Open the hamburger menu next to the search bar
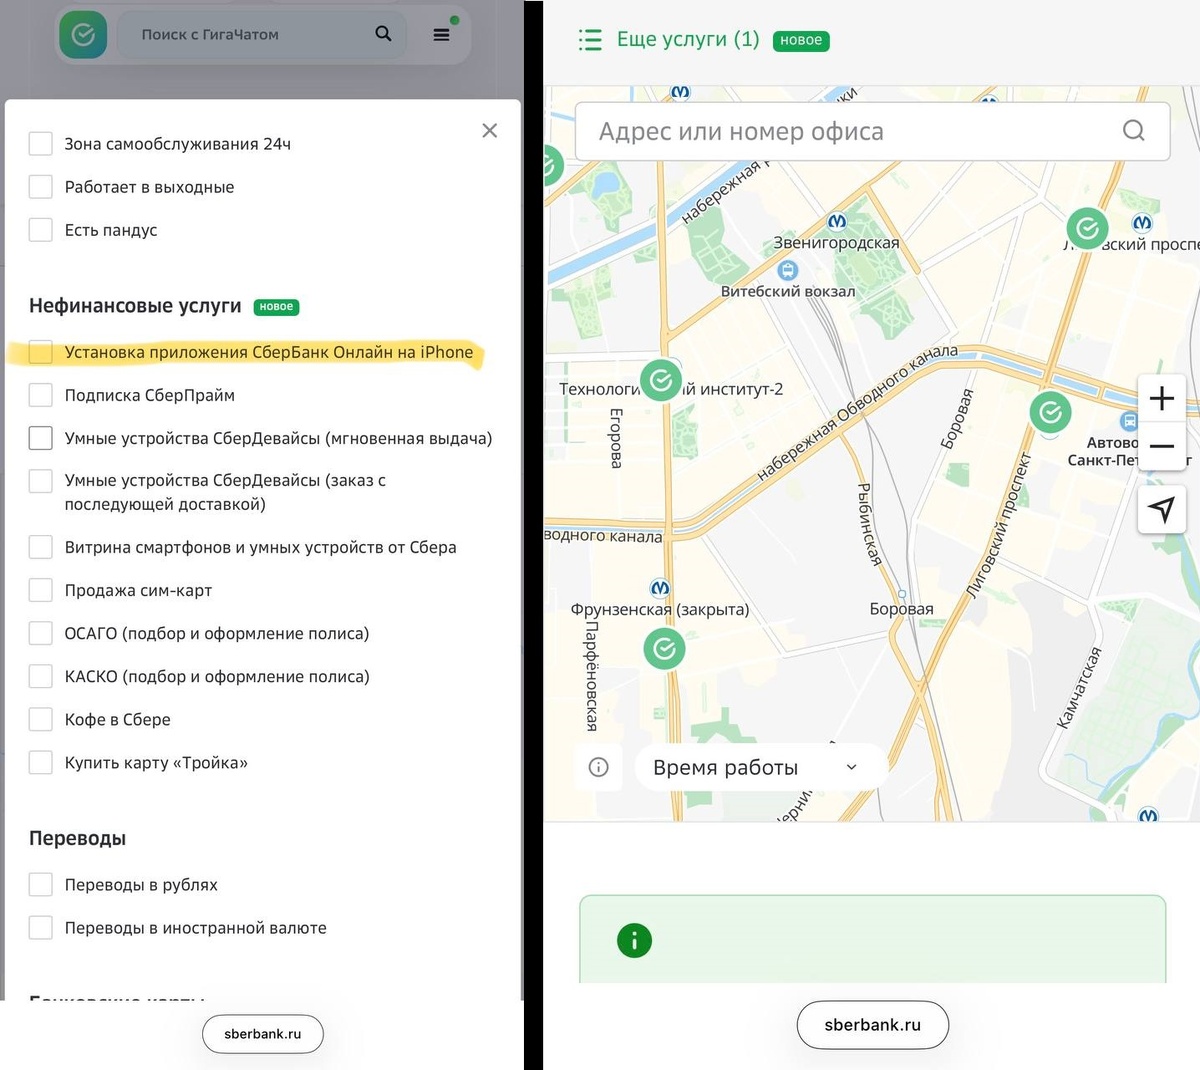This screenshot has width=1200, height=1070. (x=440, y=34)
